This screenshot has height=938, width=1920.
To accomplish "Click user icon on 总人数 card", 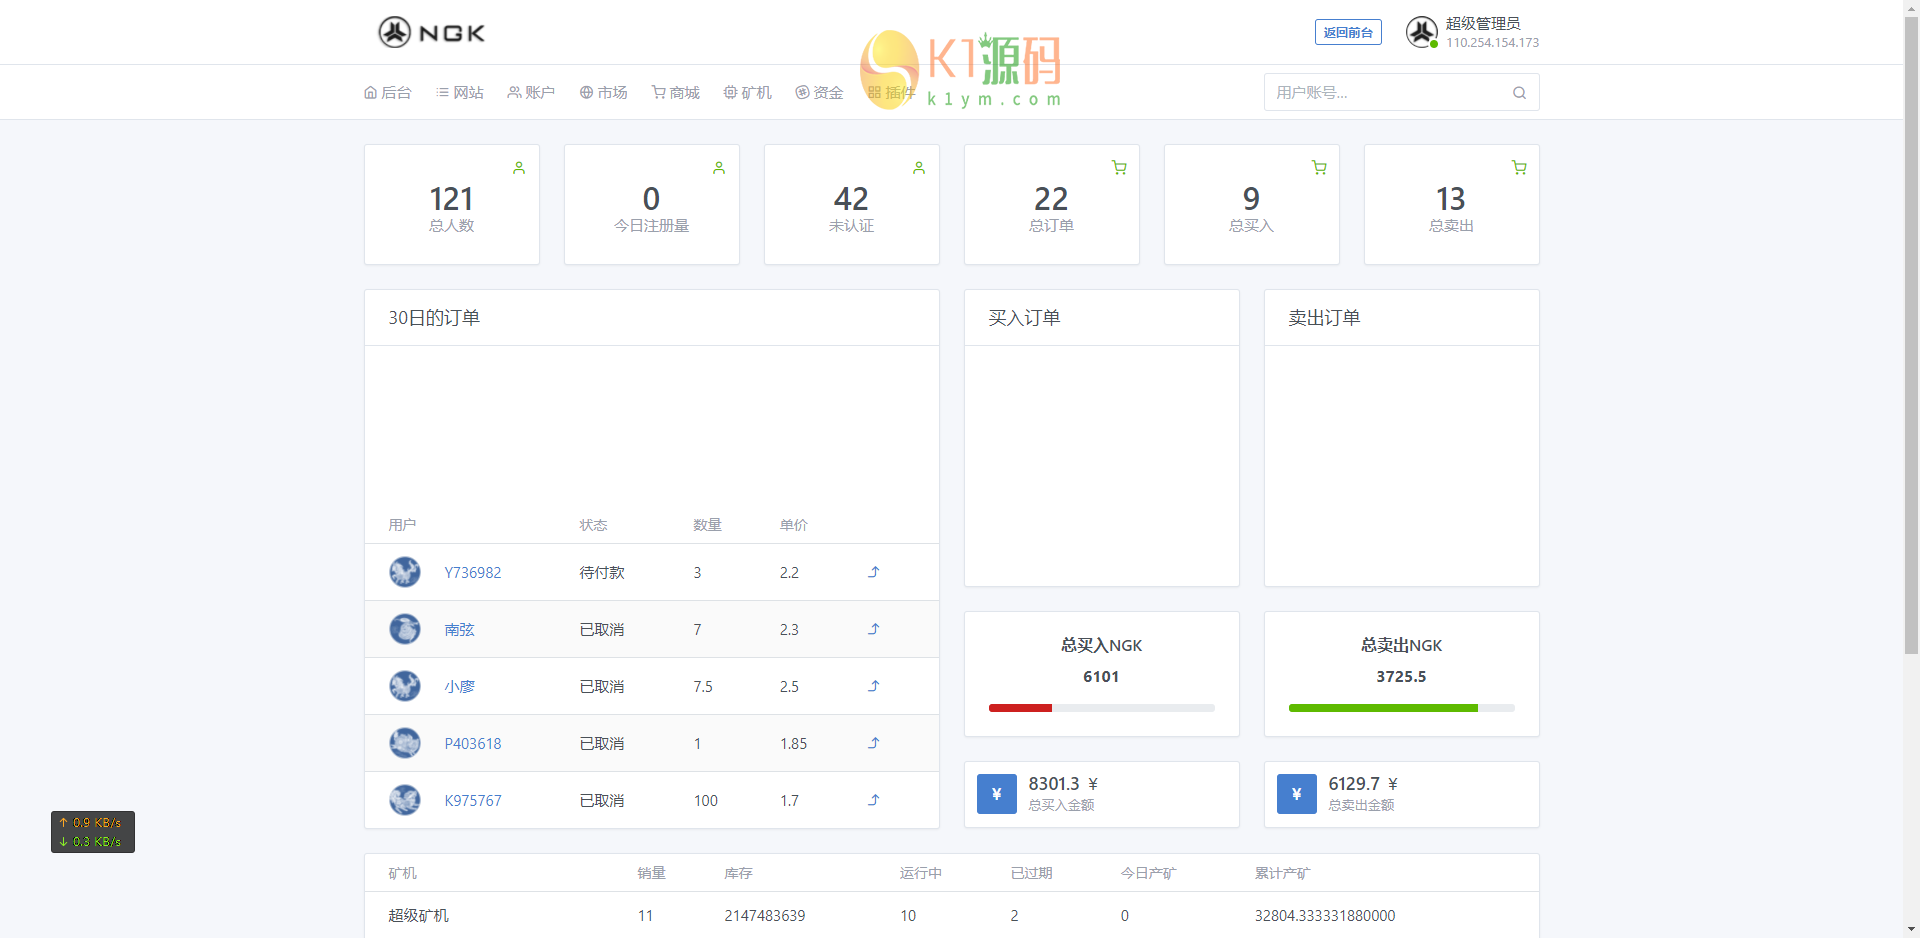I will (x=519, y=168).
